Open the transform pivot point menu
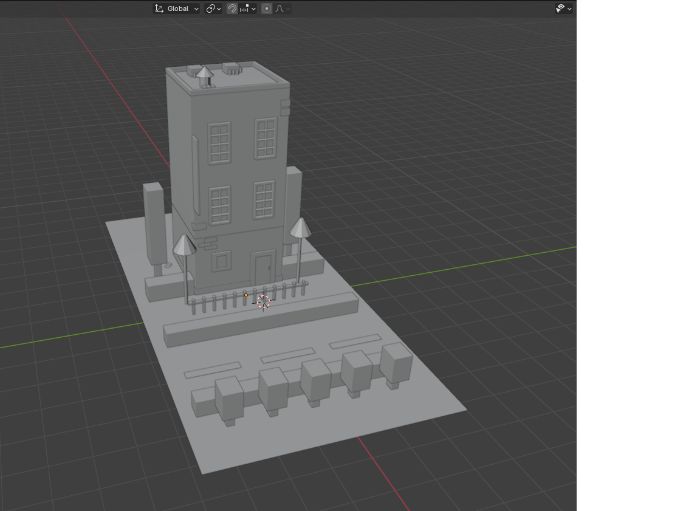Viewport: 700px width, 511px height. [213, 8]
